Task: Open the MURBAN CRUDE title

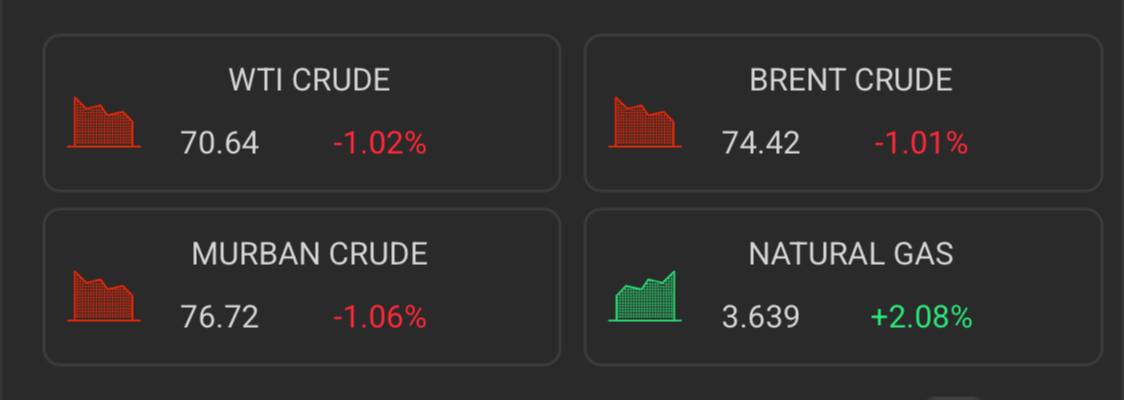Action: [x=310, y=254]
